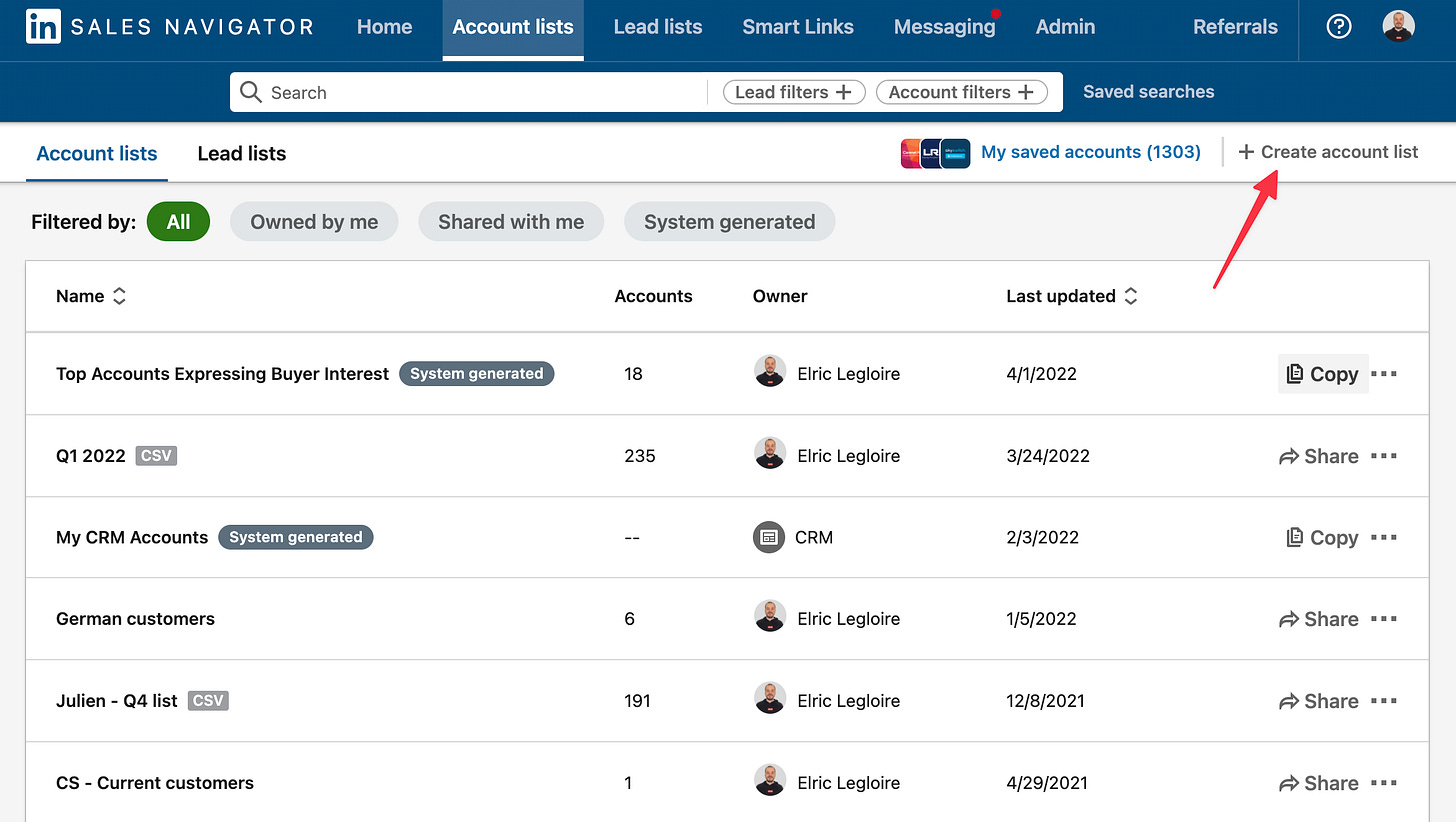Open the Julien - Q4 list

coord(117,701)
